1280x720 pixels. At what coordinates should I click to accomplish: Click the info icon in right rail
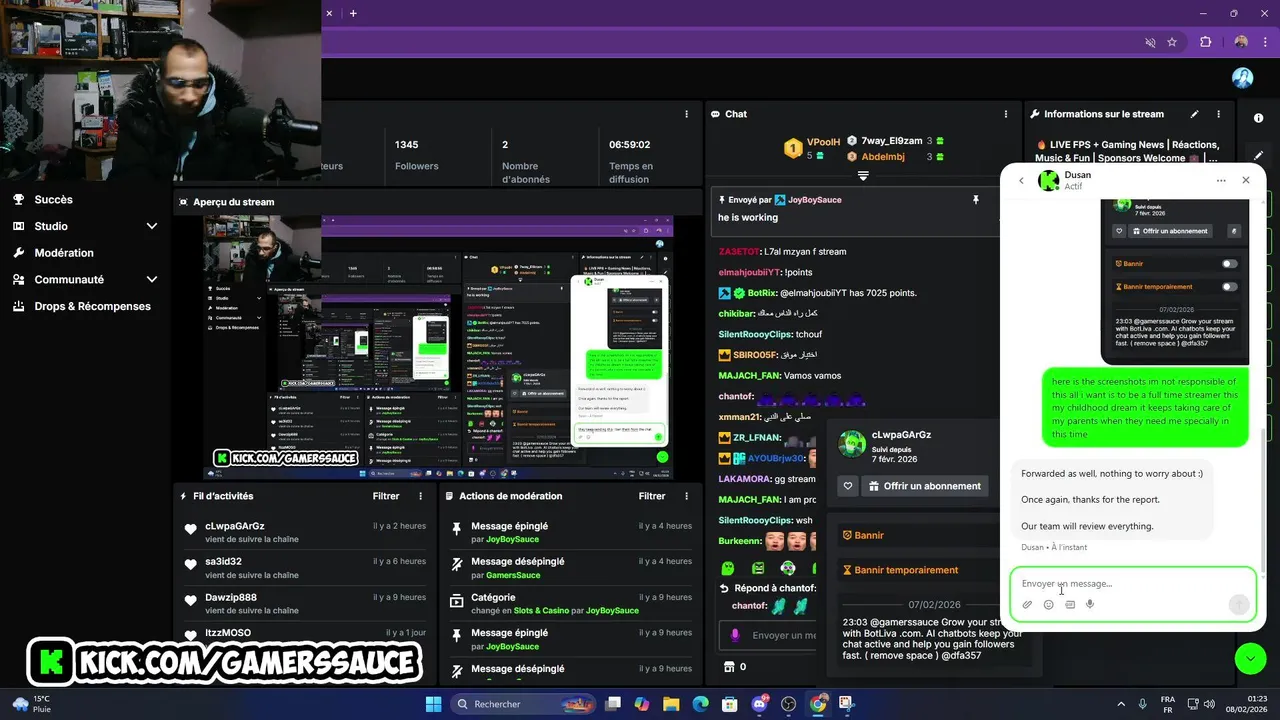coord(1258,118)
